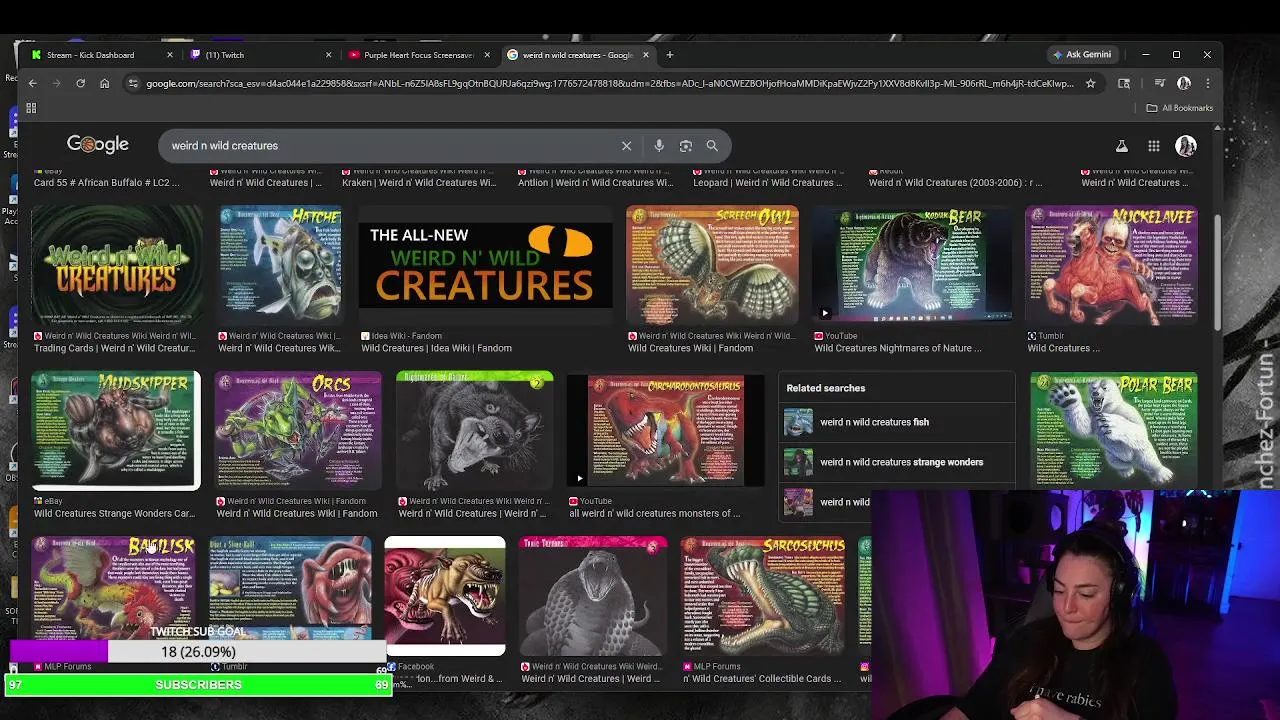Open 'Leopard | Weird n' Wild Creatures' title
Viewport: 1280px width, 720px height.
click(x=768, y=182)
